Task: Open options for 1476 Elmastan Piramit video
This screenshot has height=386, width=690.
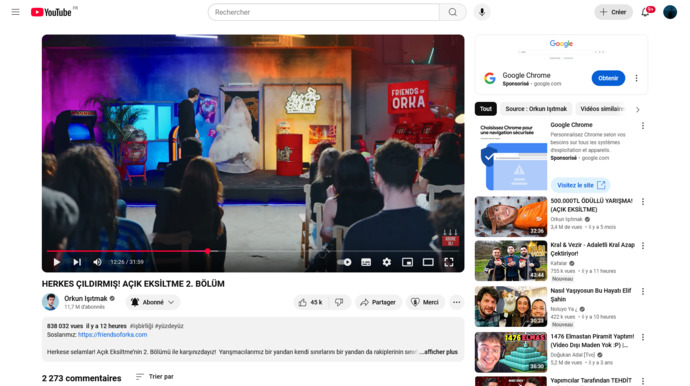Action: [x=643, y=337]
